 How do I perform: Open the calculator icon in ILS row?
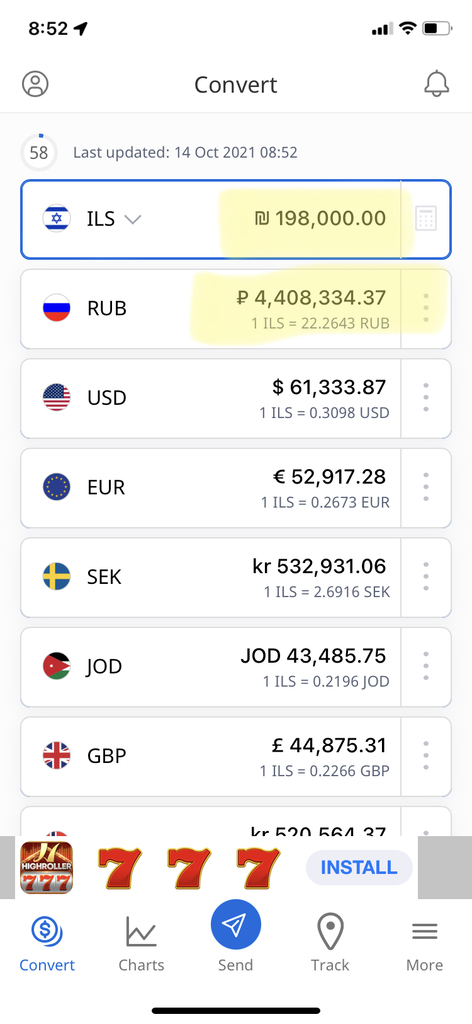(x=426, y=219)
